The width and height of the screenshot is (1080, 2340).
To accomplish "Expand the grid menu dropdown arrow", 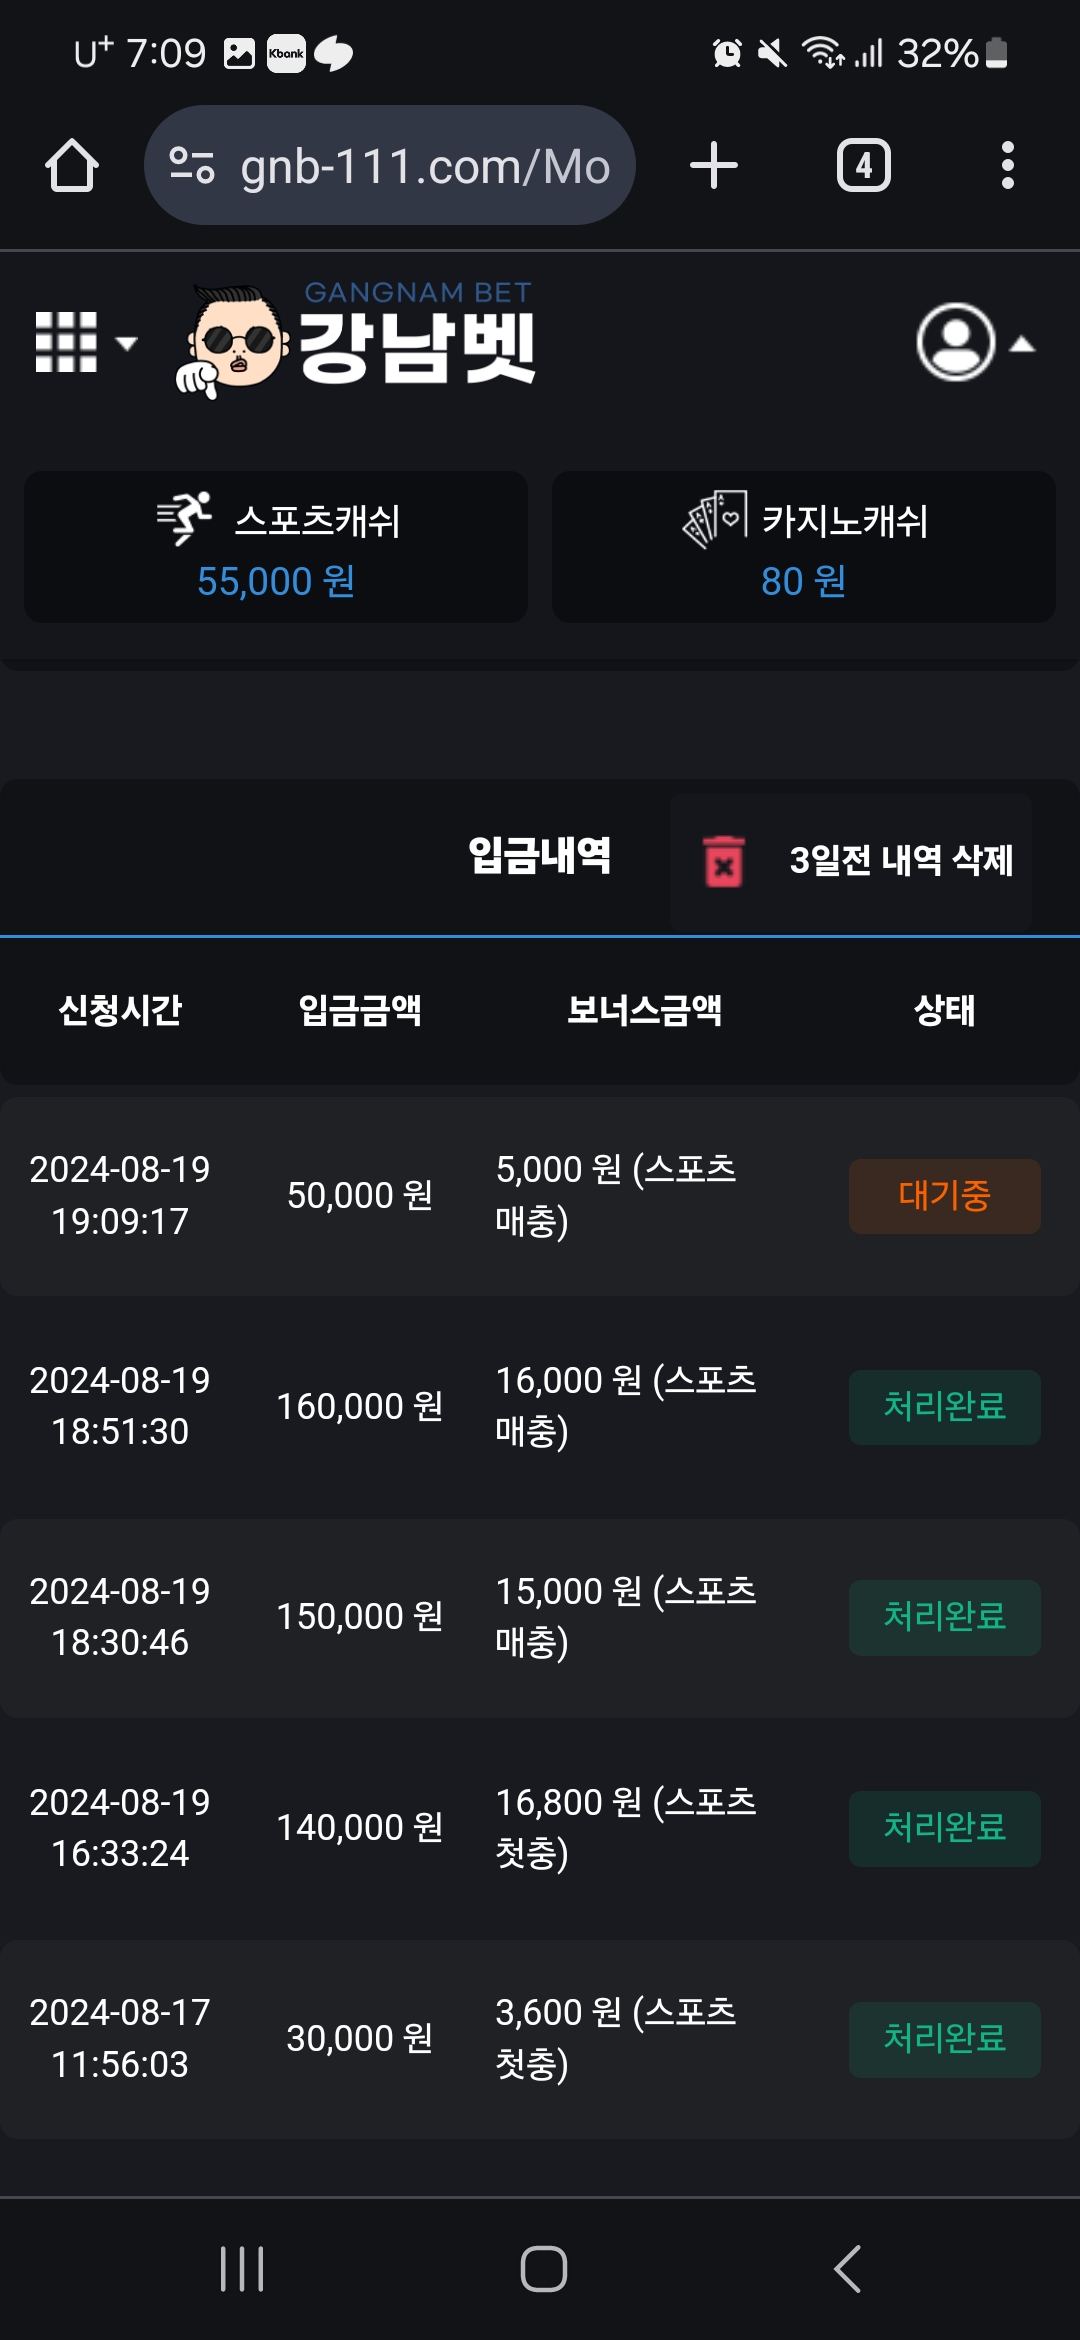I will [x=127, y=344].
